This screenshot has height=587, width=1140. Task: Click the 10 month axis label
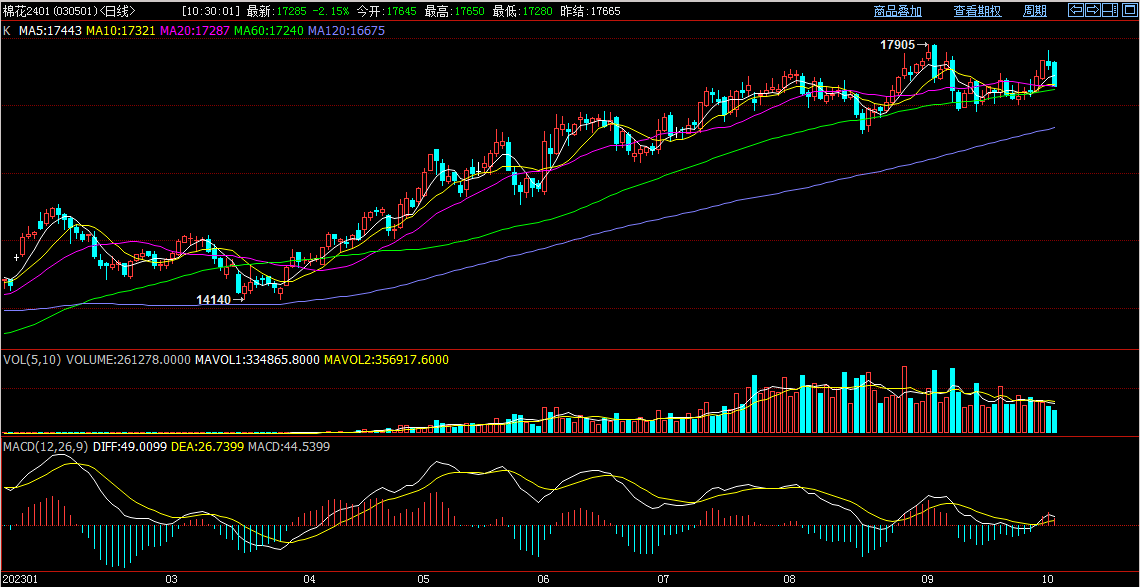click(1048, 580)
